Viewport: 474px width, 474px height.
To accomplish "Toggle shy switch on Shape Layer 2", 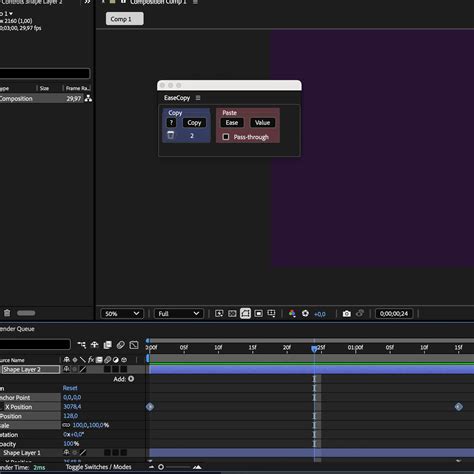I will coord(67,369).
